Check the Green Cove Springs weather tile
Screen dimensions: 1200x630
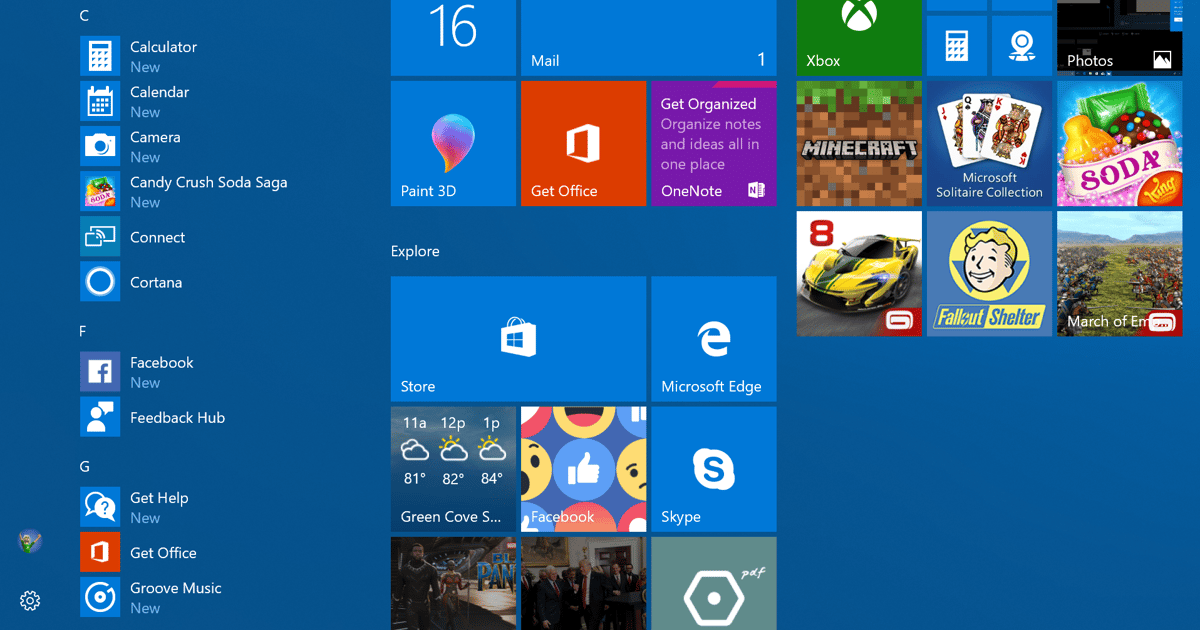453,468
